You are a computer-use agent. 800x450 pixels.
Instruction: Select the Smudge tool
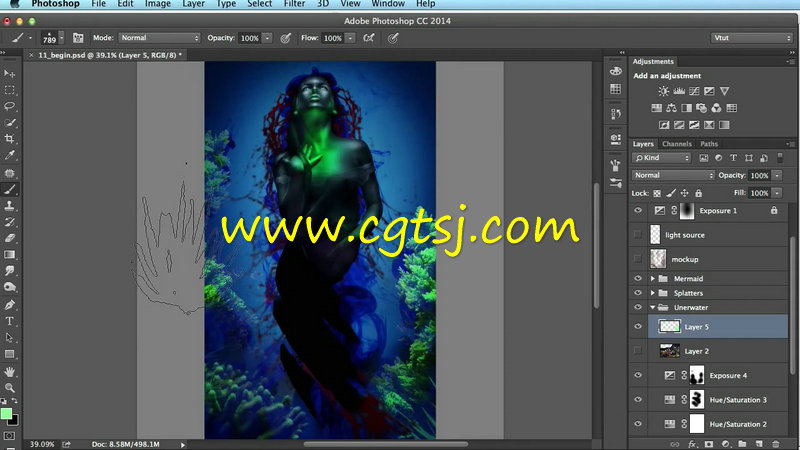pos(9,271)
